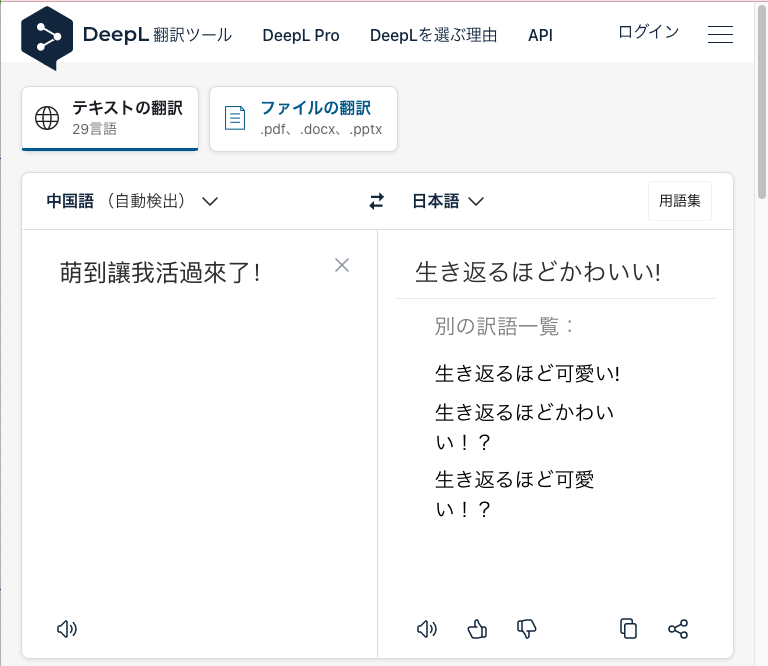
Task: Open the API menu item
Action: (540, 35)
